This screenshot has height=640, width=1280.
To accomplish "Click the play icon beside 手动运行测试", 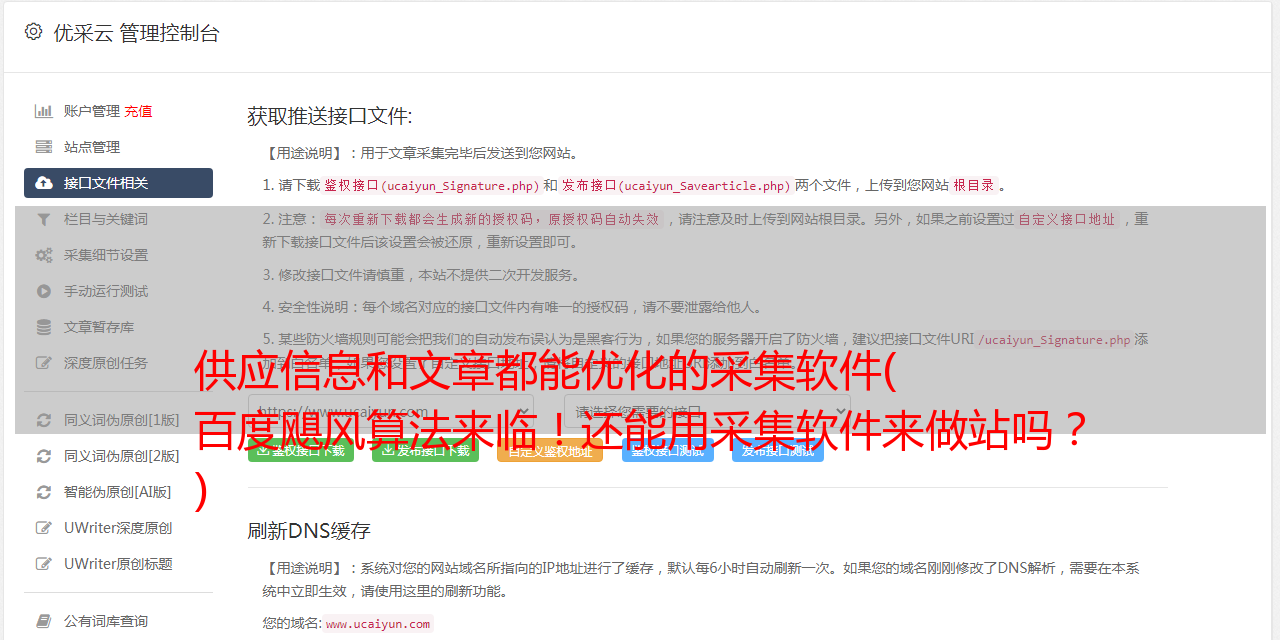I will click(44, 291).
